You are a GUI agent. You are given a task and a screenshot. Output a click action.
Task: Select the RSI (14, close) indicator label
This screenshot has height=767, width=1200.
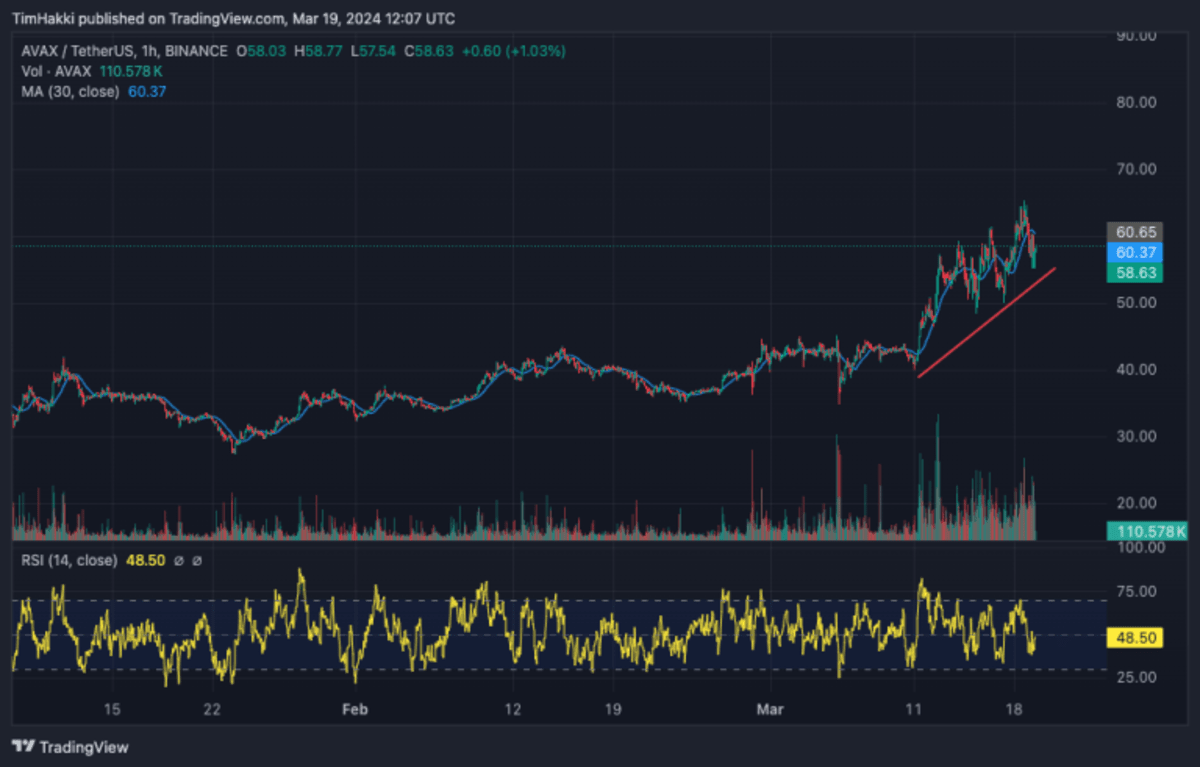(69, 561)
